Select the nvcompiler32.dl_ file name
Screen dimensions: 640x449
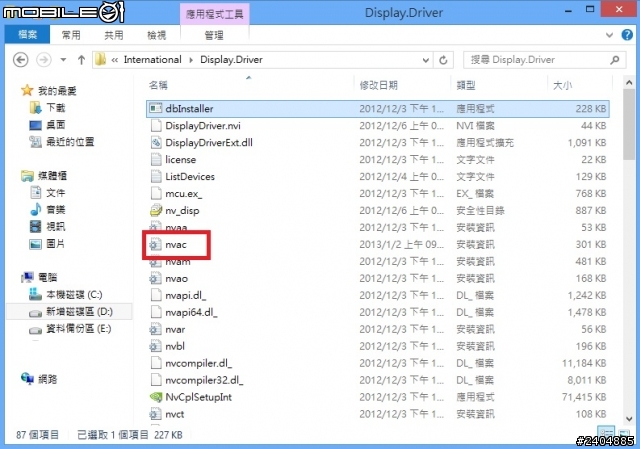pos(204,380)
